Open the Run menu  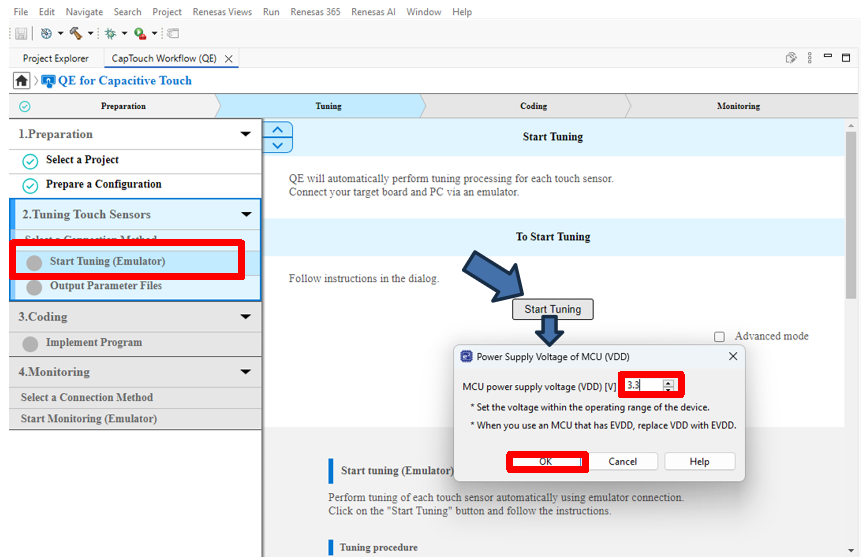click(x=271, y=12)
